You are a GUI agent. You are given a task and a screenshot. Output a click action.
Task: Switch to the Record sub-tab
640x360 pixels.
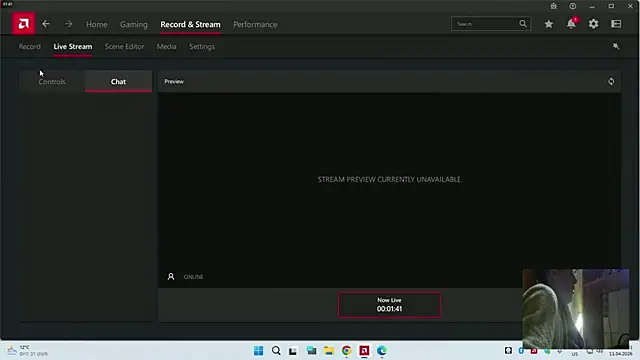(30, 47)
